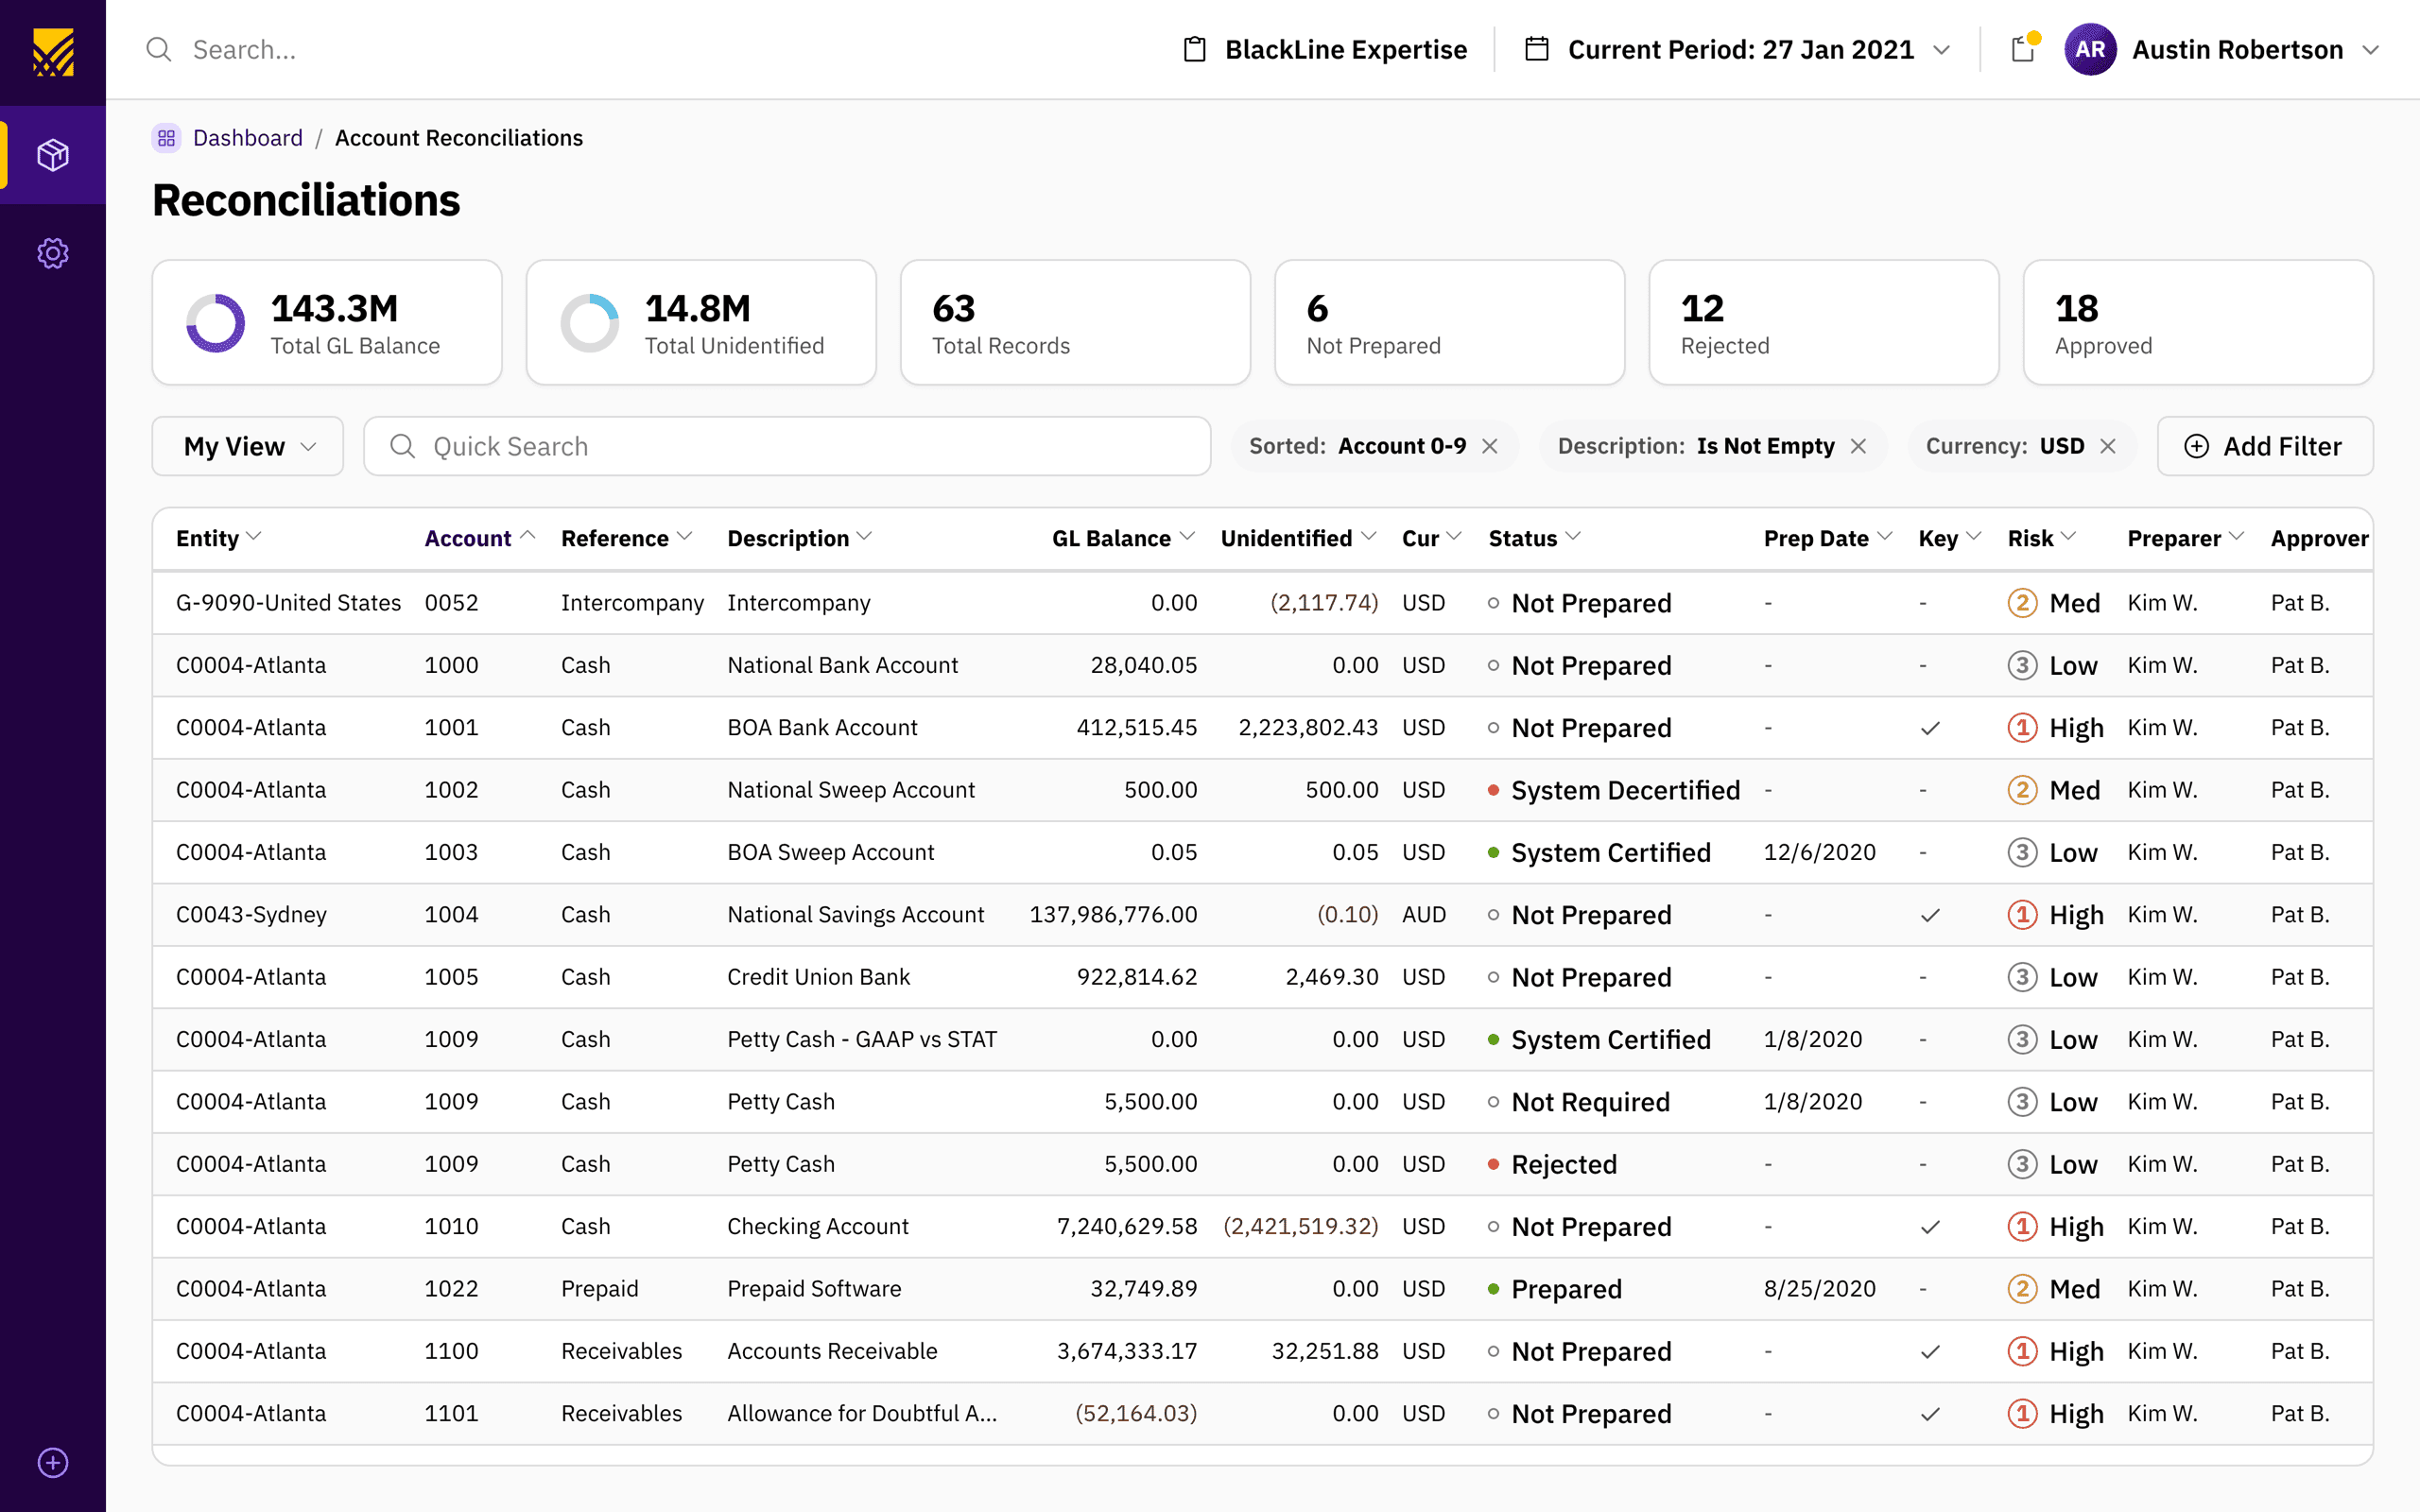Screen dimensions: 2420x1512
Task: Go to Dashboard breadcrumb link
Action: pyautogui.click(x=247, y=138)
